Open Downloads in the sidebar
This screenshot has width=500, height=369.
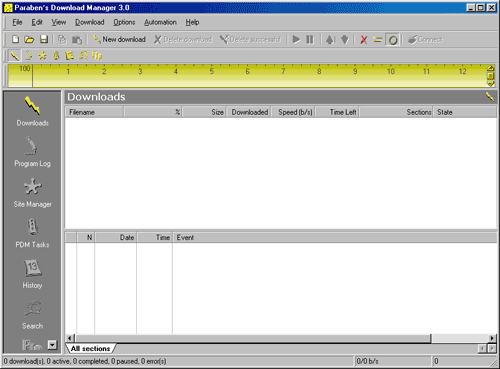pyautogui.click(x=32, y=111)
